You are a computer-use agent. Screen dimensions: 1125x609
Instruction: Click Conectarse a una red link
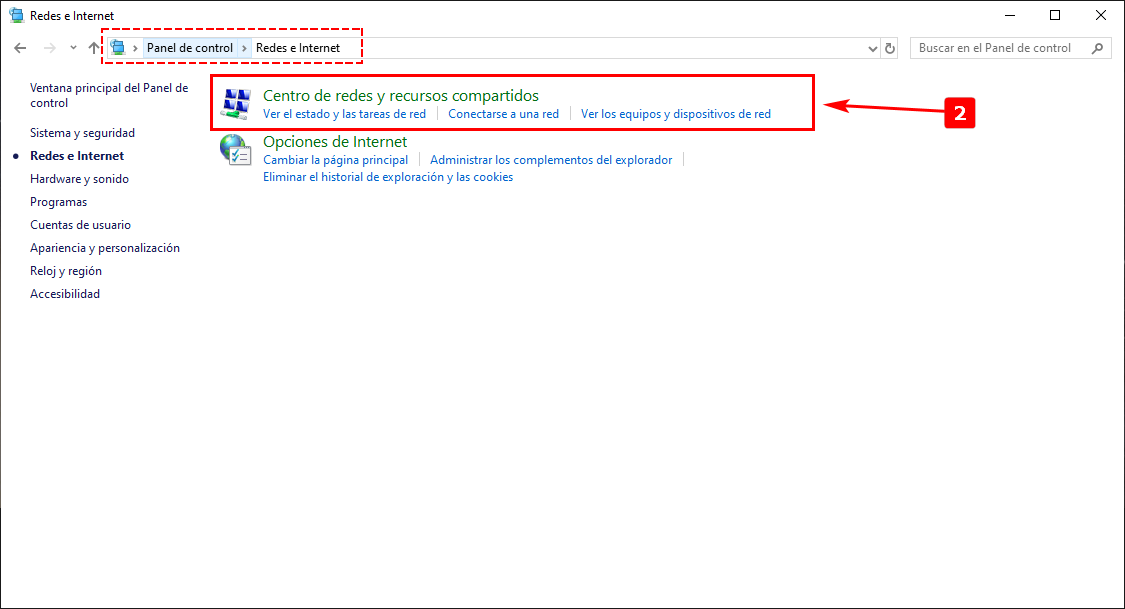(503, 114)
